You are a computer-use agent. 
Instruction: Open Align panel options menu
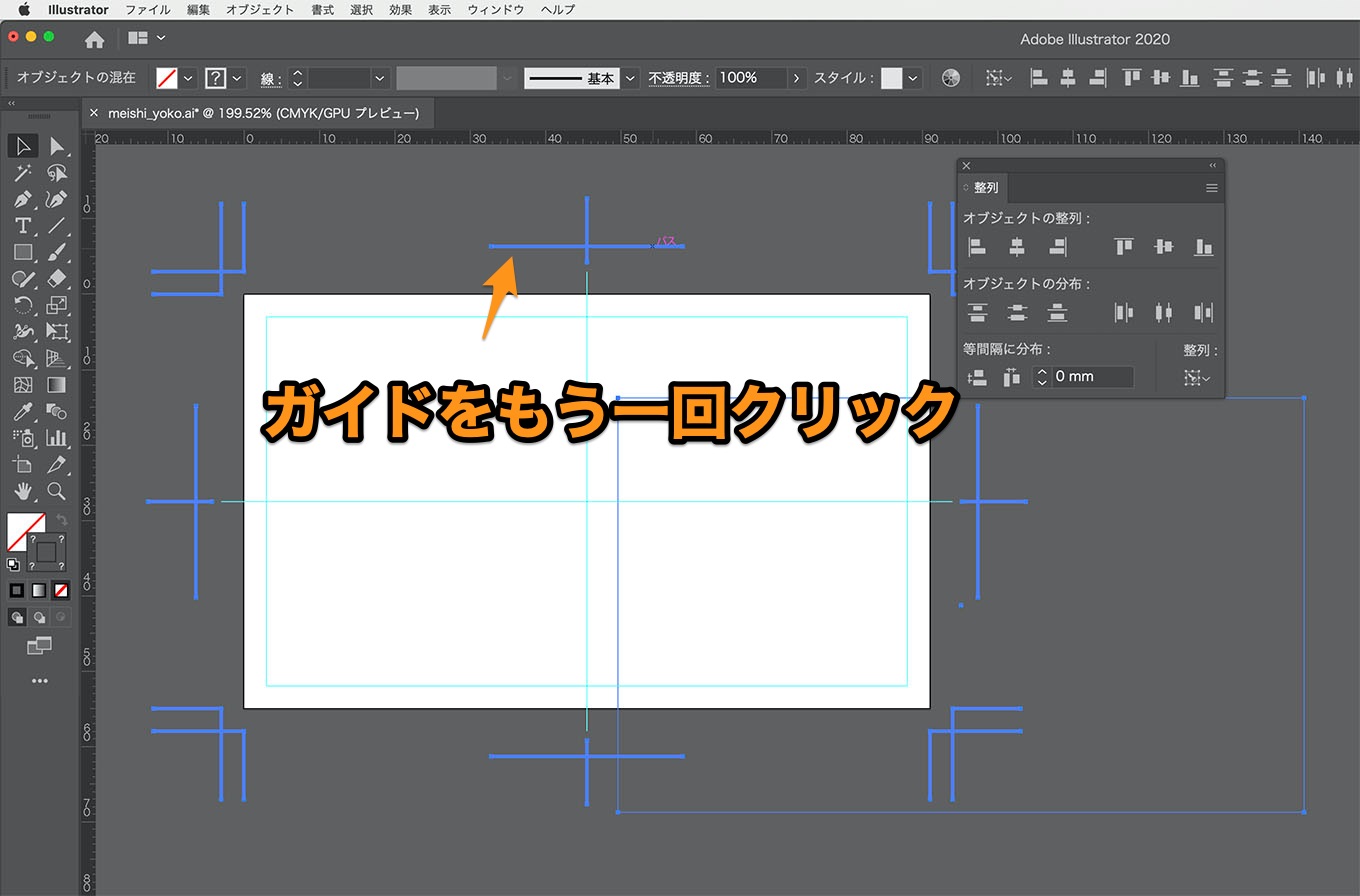1211,188
